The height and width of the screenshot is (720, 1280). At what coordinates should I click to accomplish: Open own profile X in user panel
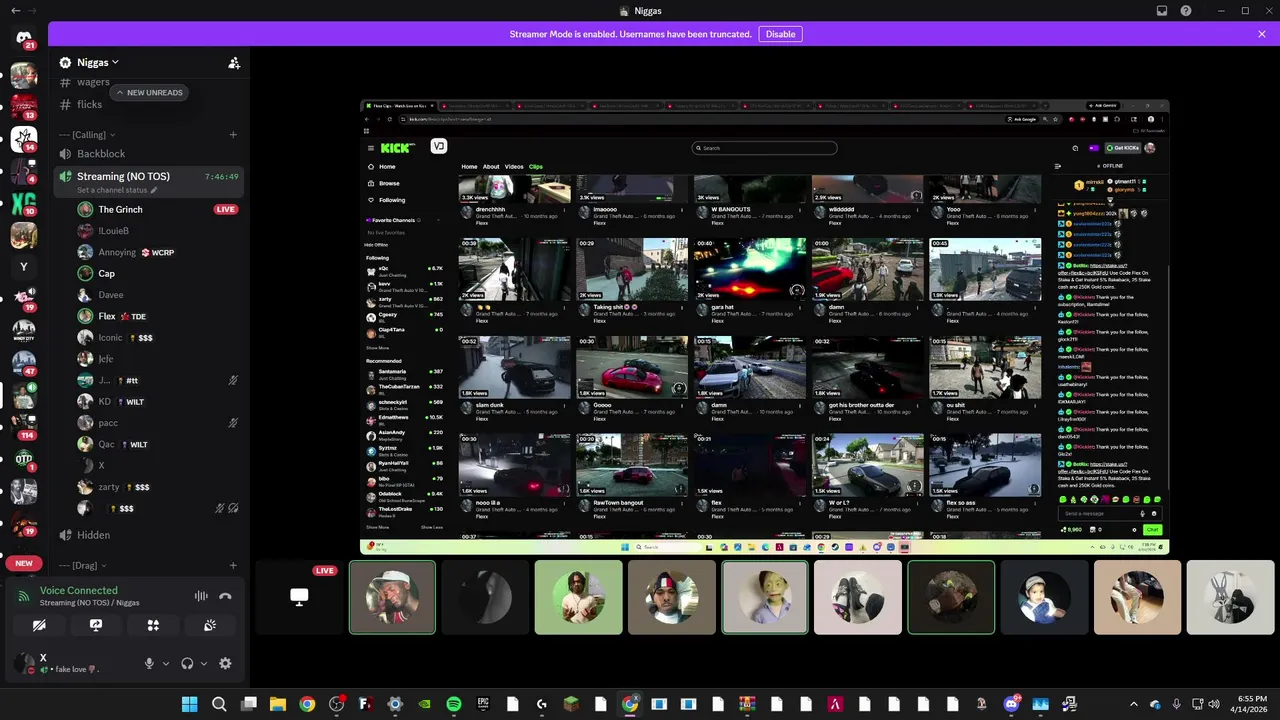[70, 663]
